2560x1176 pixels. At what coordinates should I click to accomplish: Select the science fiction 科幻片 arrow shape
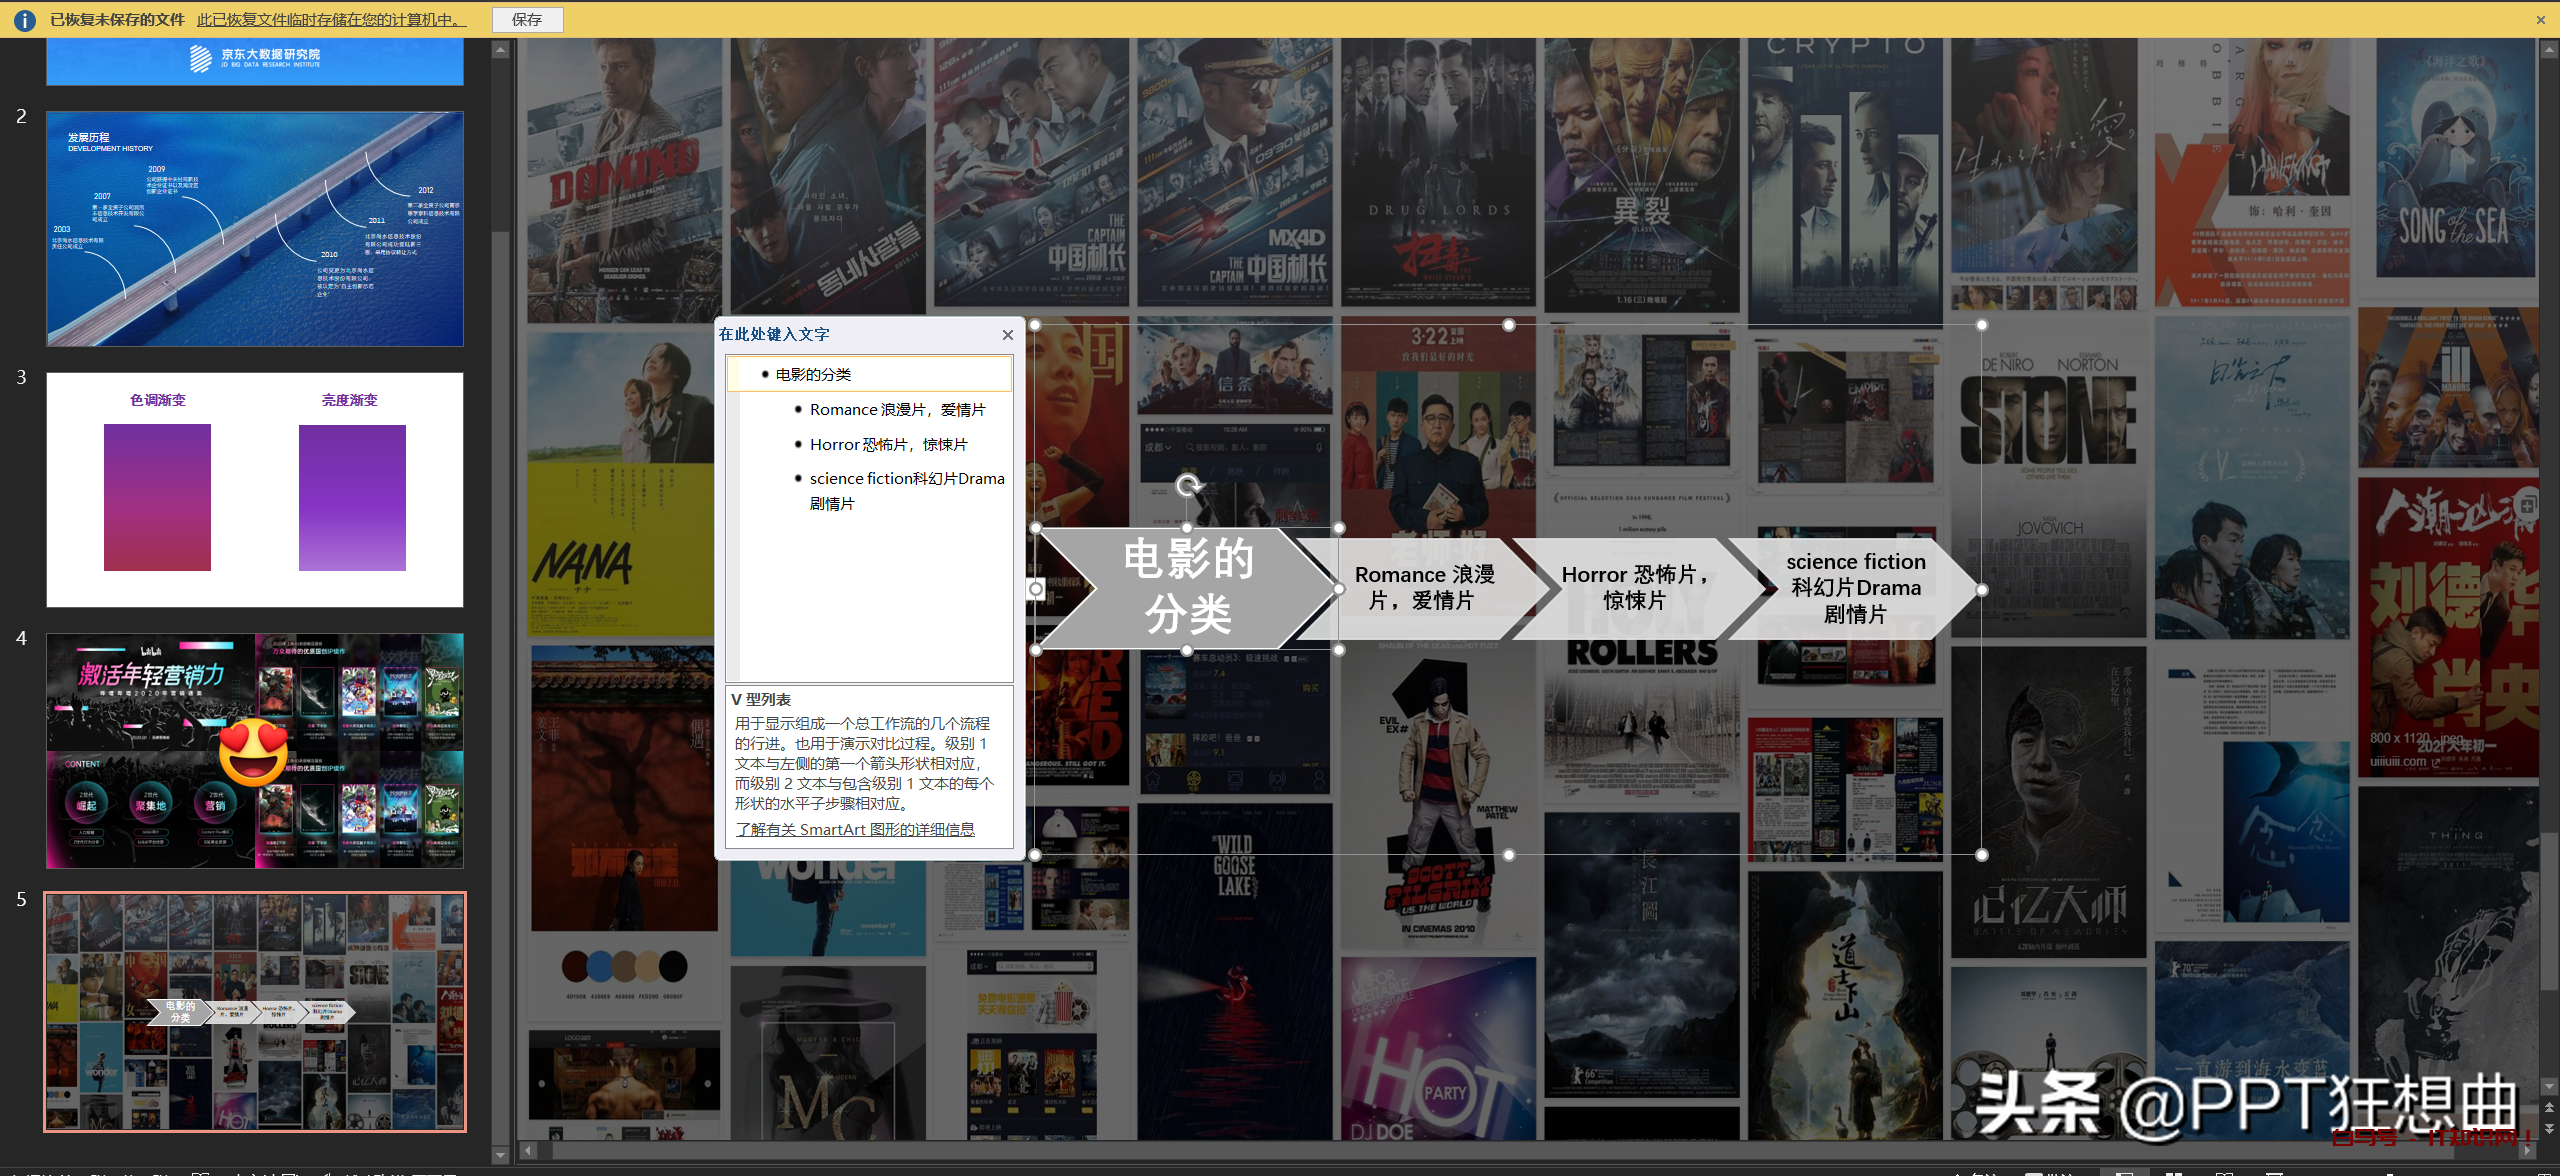[x=1855, y=588]
